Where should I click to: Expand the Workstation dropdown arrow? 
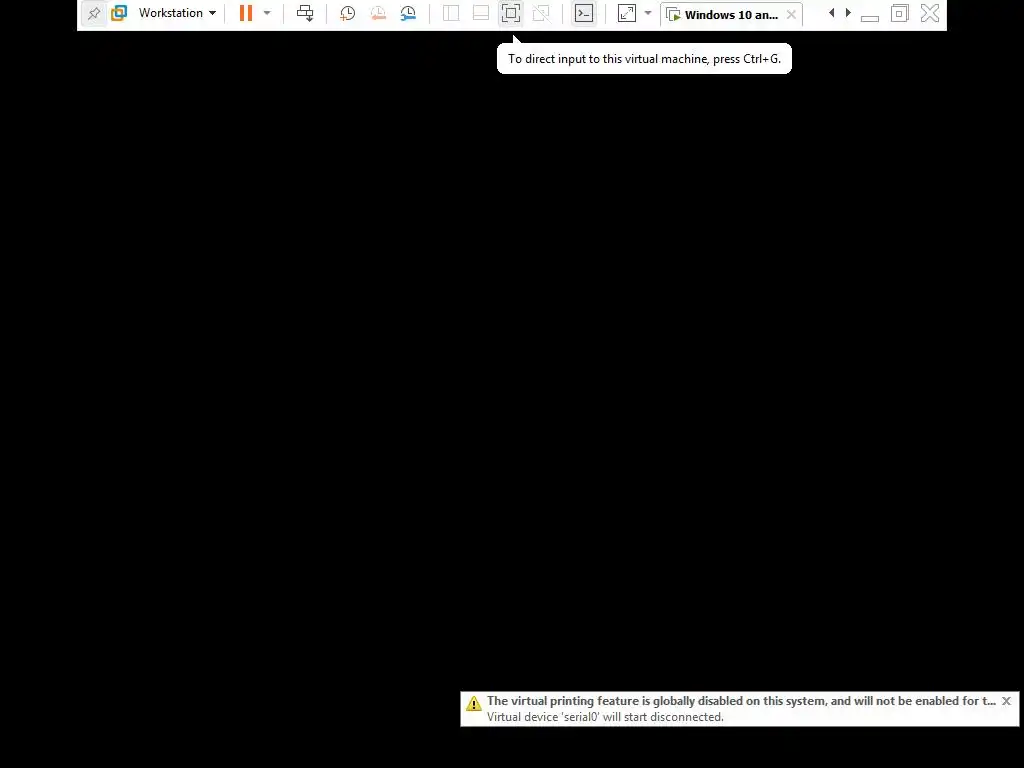coord(212,13)
